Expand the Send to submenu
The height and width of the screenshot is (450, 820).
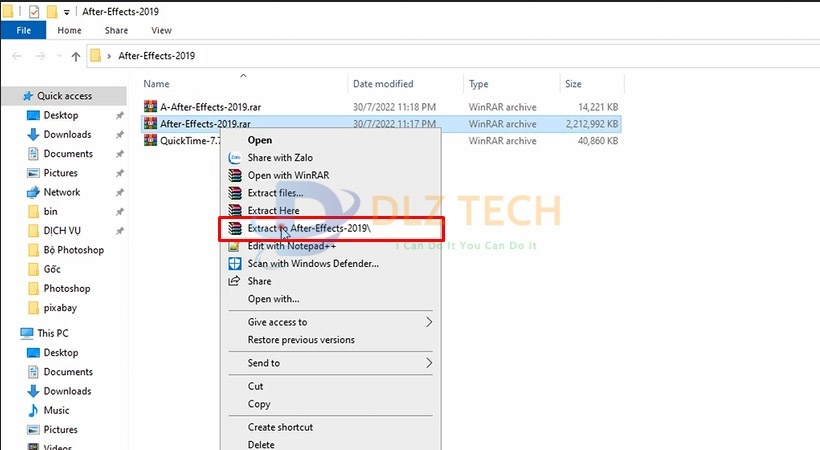point(331,363)
